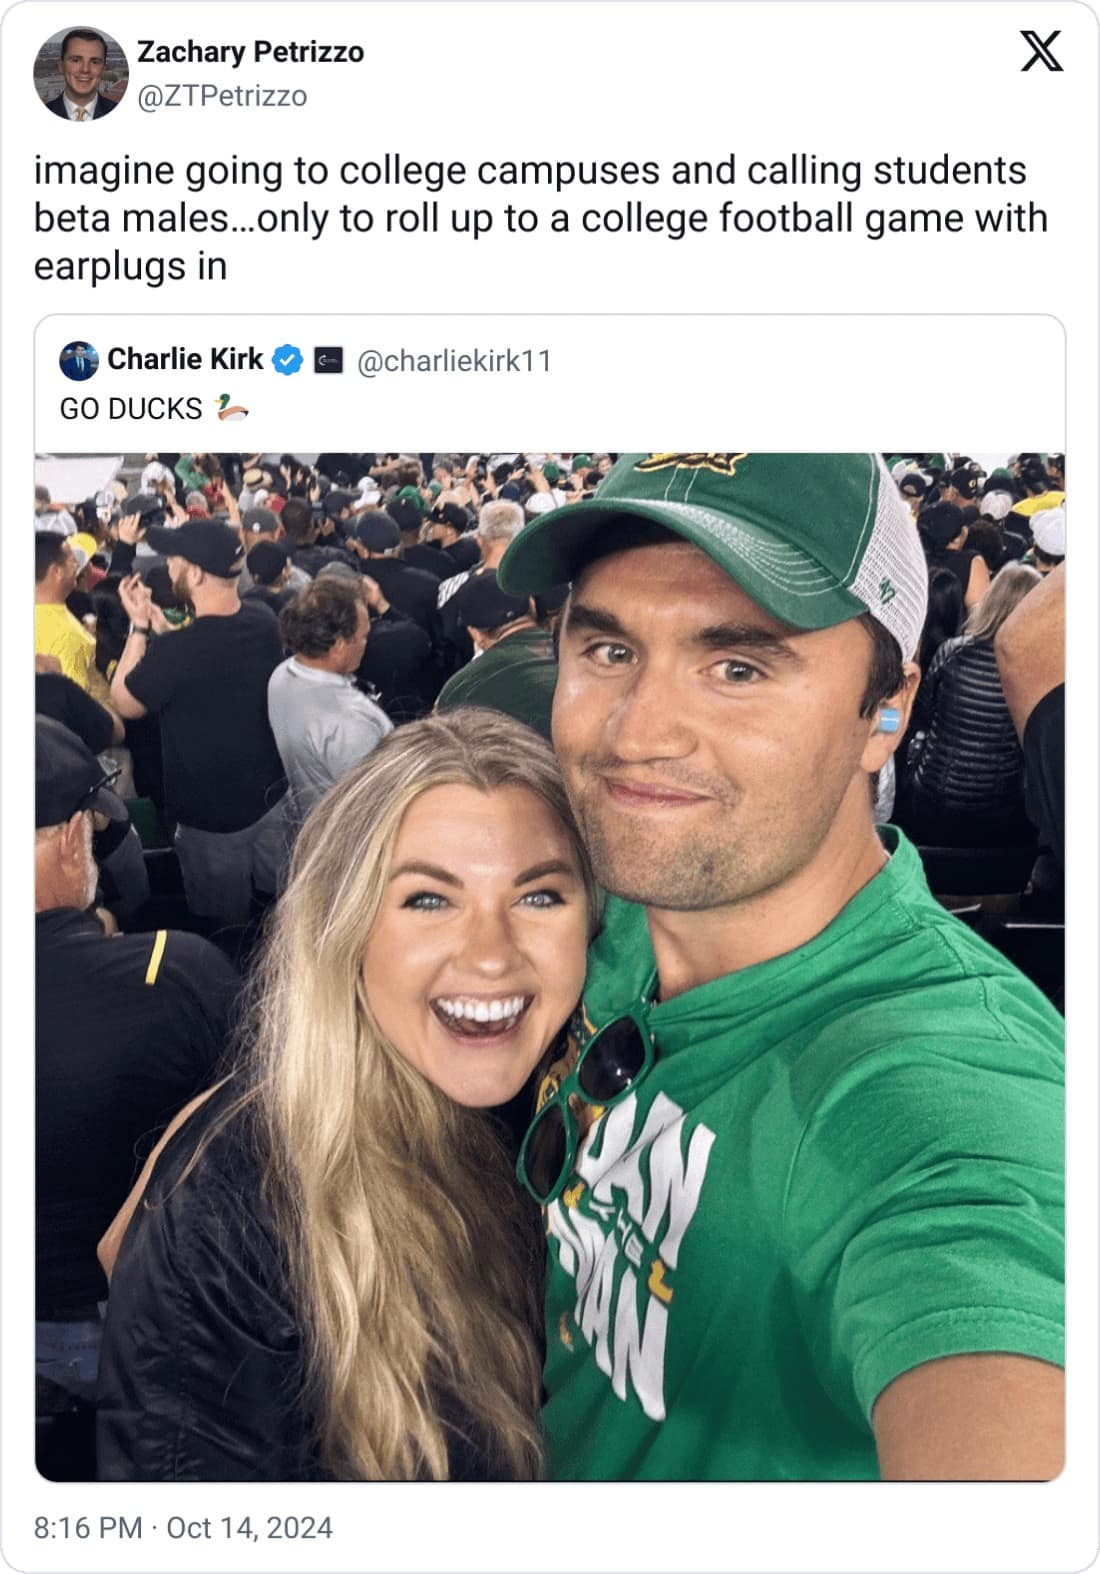Click the name Charlie Kirk
This screenshot has height=1574, width=1100.
[x=184, y=361]
